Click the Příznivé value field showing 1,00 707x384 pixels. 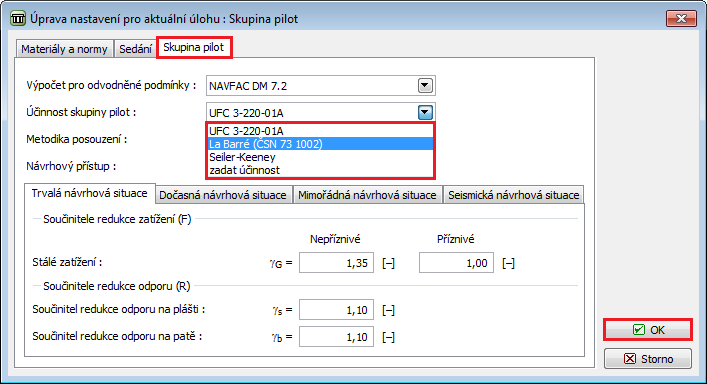456,263
